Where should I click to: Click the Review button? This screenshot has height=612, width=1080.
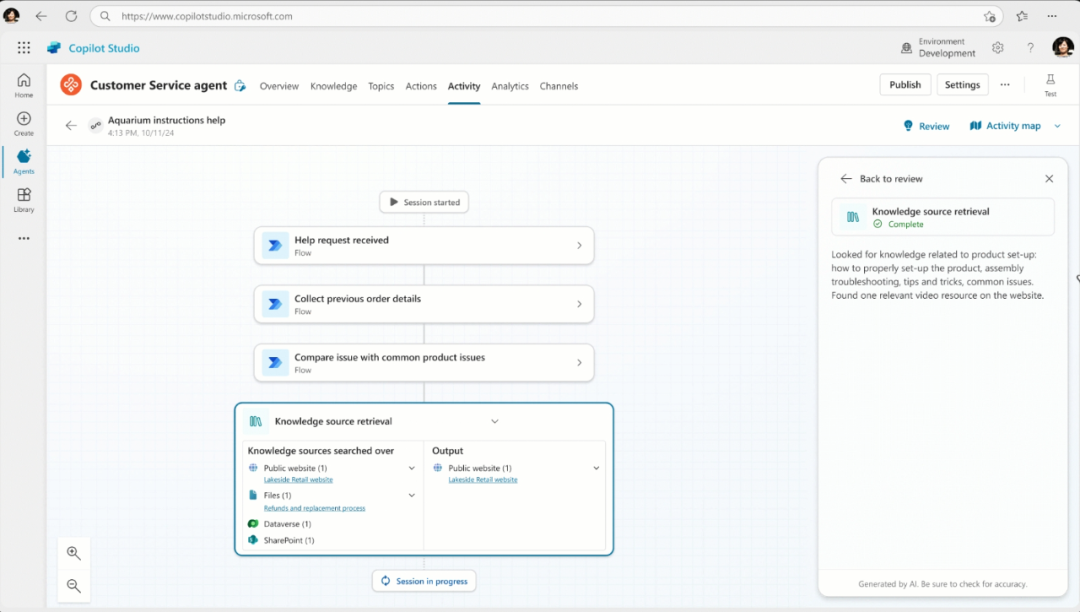(x=926, y=126)
